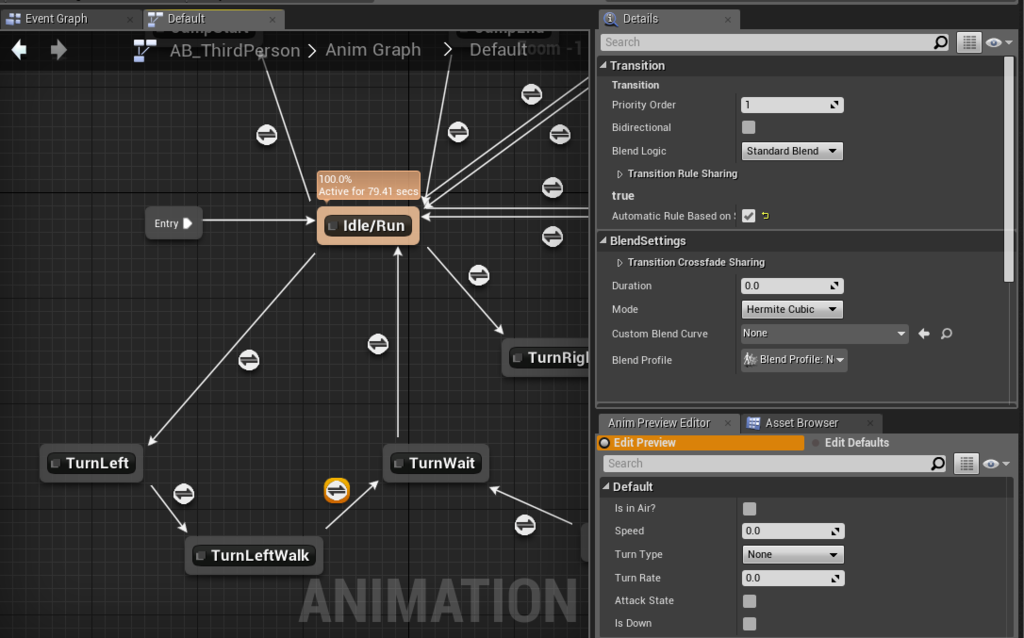
Task: Open grid view button in Anim Preview Editor
Action: 967,464
